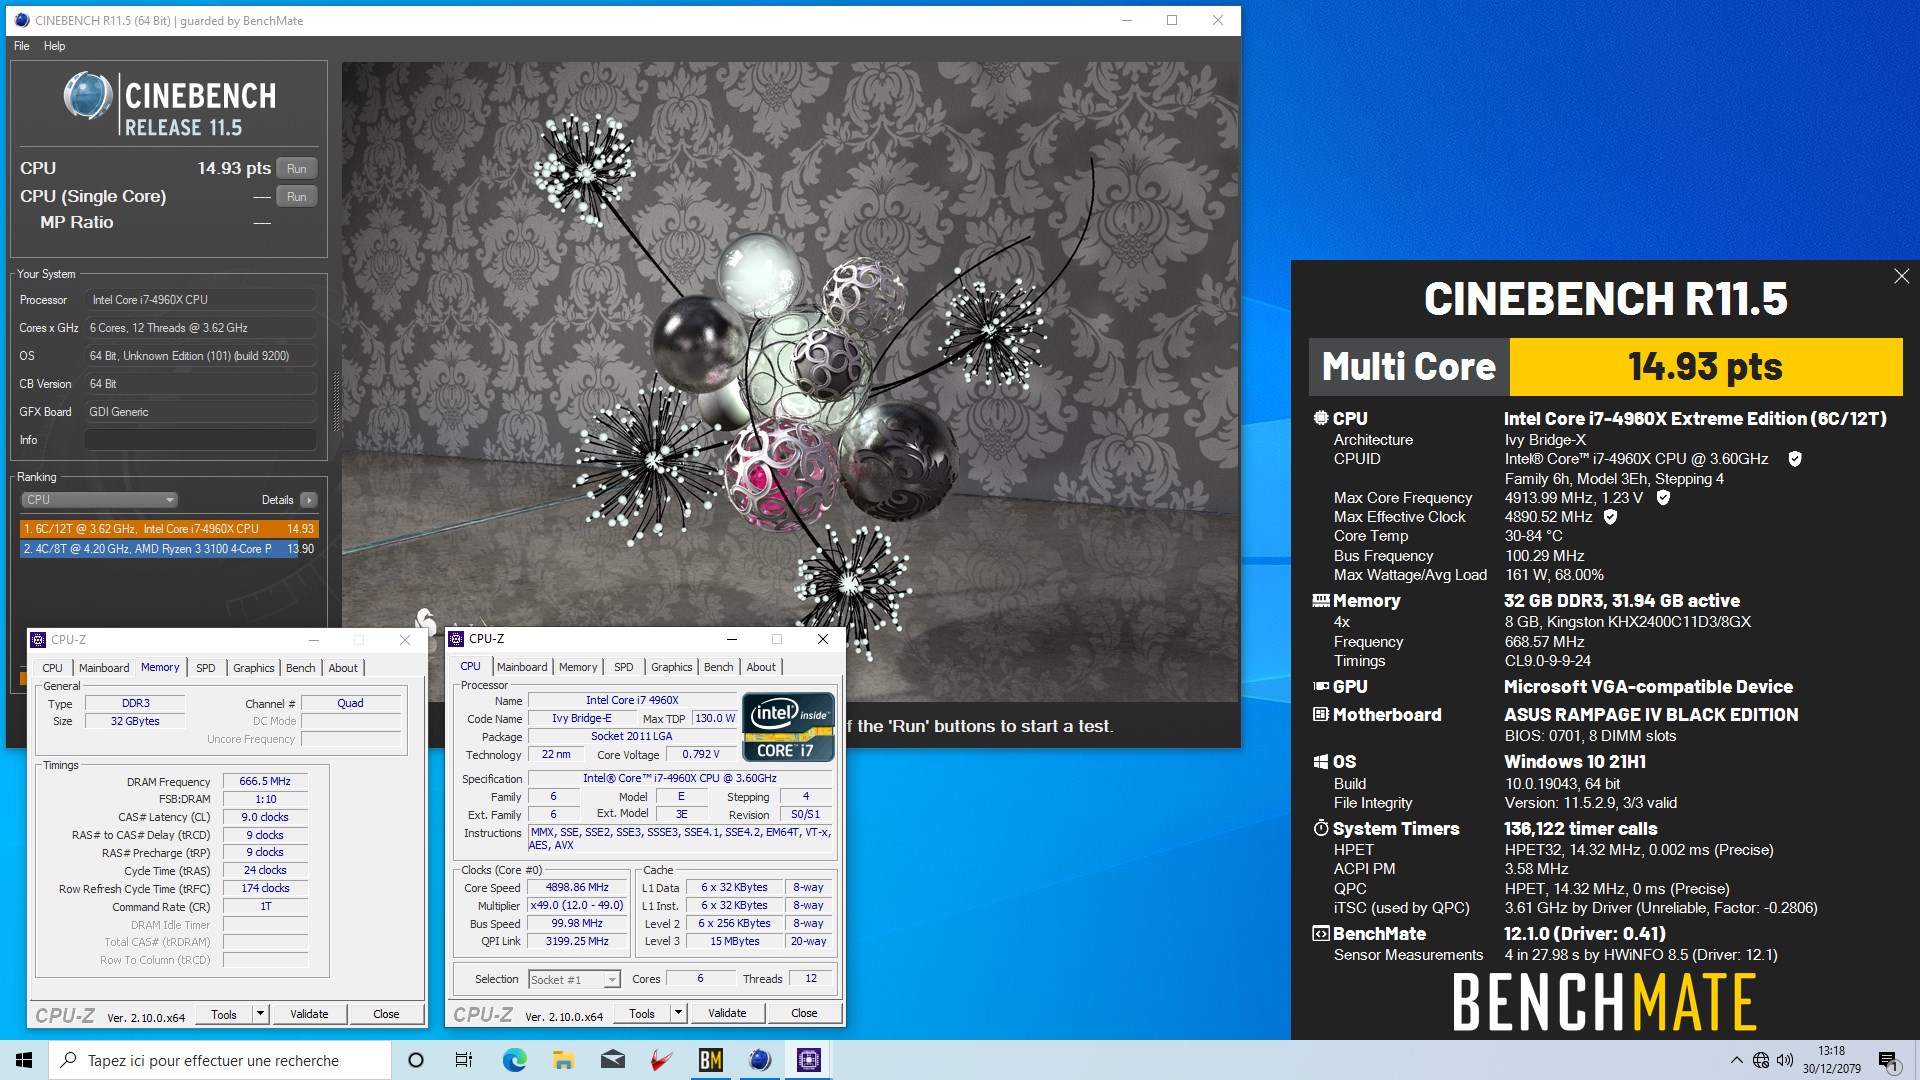Click Validate in right CPU-Z window
Viewport: 1920px width, 1080px height.
click(727, 1013)
